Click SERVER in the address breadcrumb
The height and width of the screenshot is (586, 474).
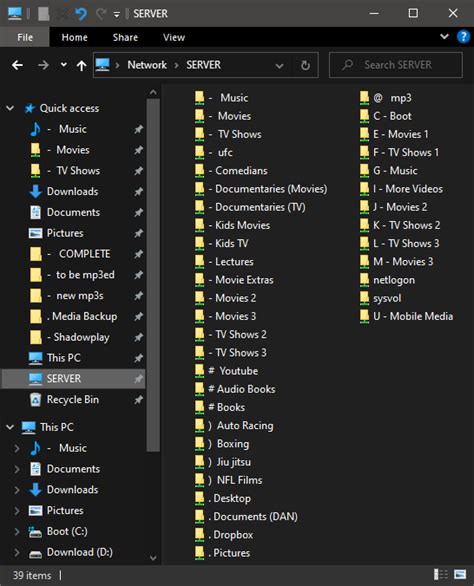click(203, 65)
